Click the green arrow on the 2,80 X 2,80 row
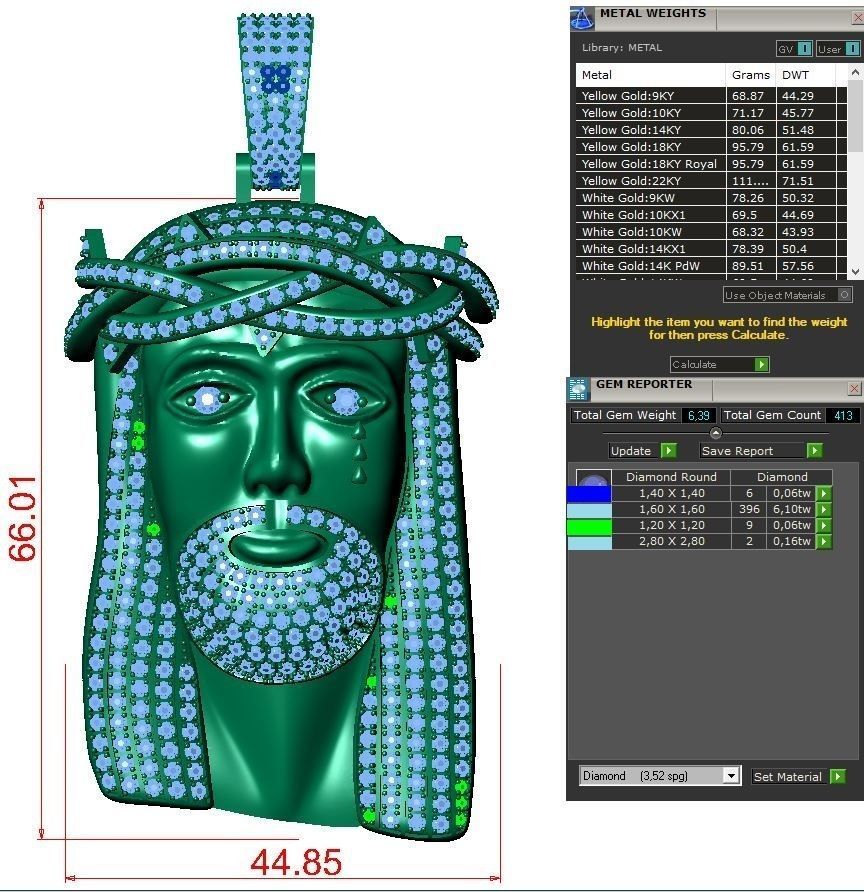Image resolution: width=864 pixels, height=892 pixels. click(x=823, y=541)
